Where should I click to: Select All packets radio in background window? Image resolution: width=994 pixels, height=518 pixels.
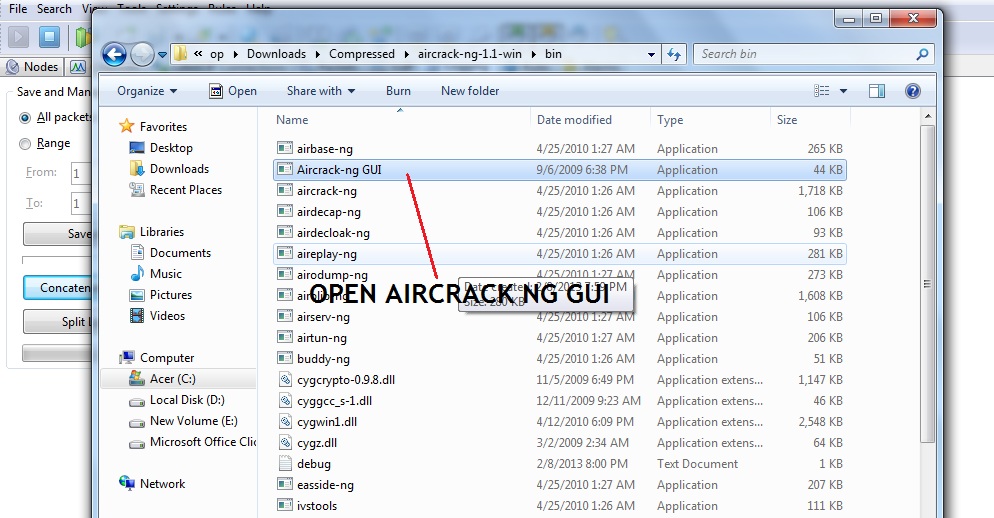pos(25,117)
